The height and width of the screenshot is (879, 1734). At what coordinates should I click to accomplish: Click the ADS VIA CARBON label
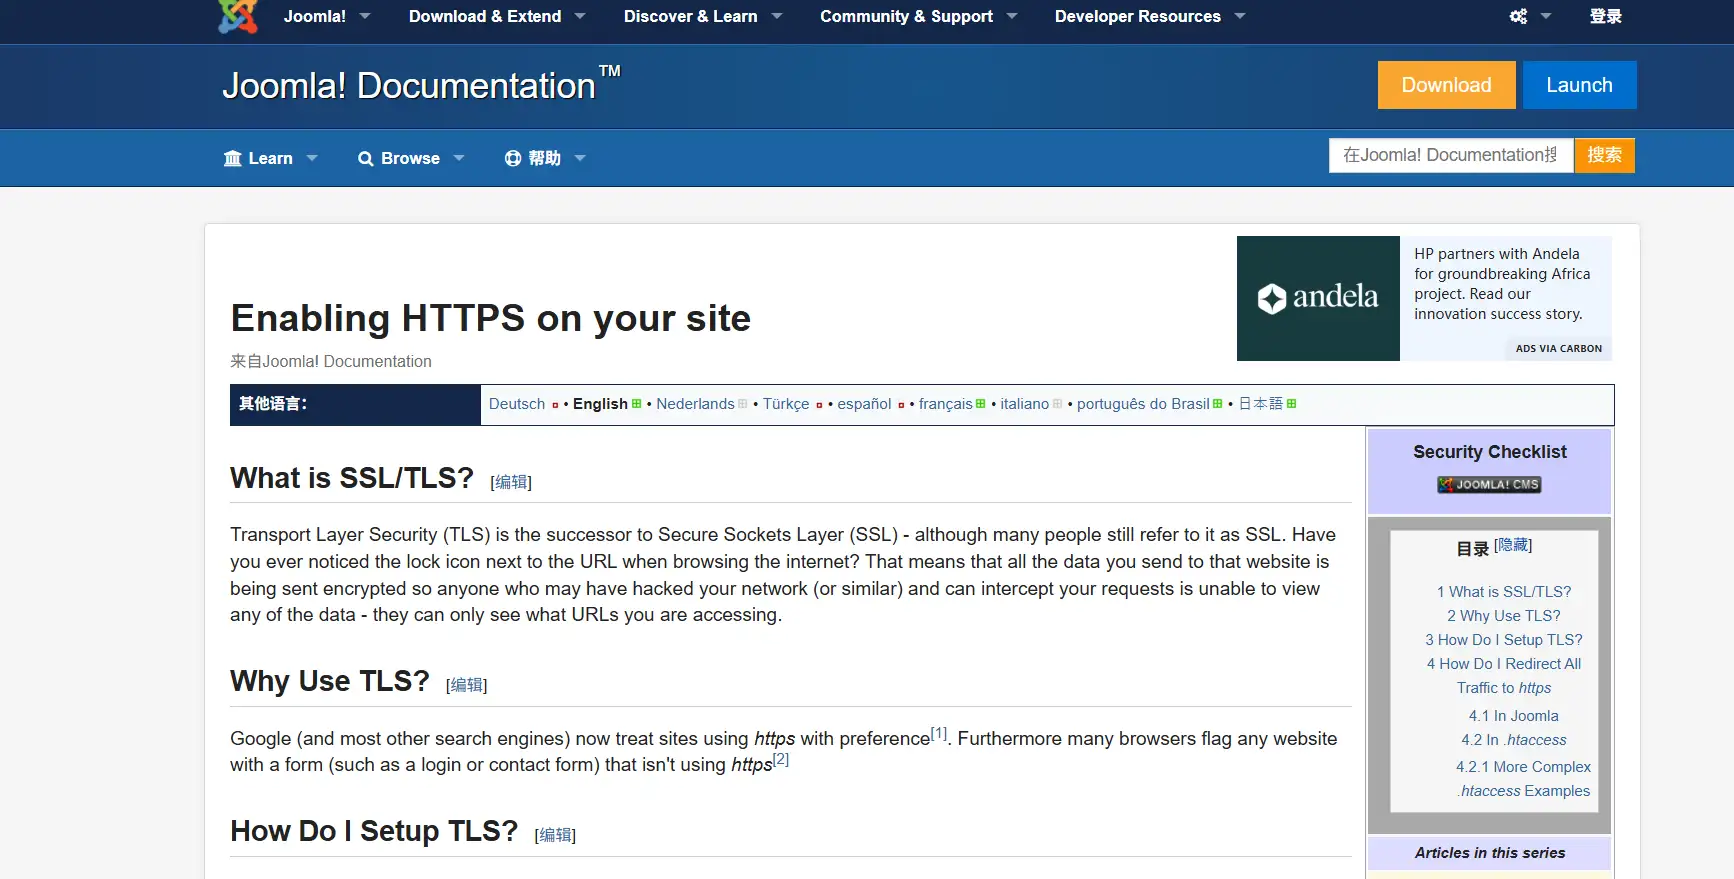[1558, 349]
